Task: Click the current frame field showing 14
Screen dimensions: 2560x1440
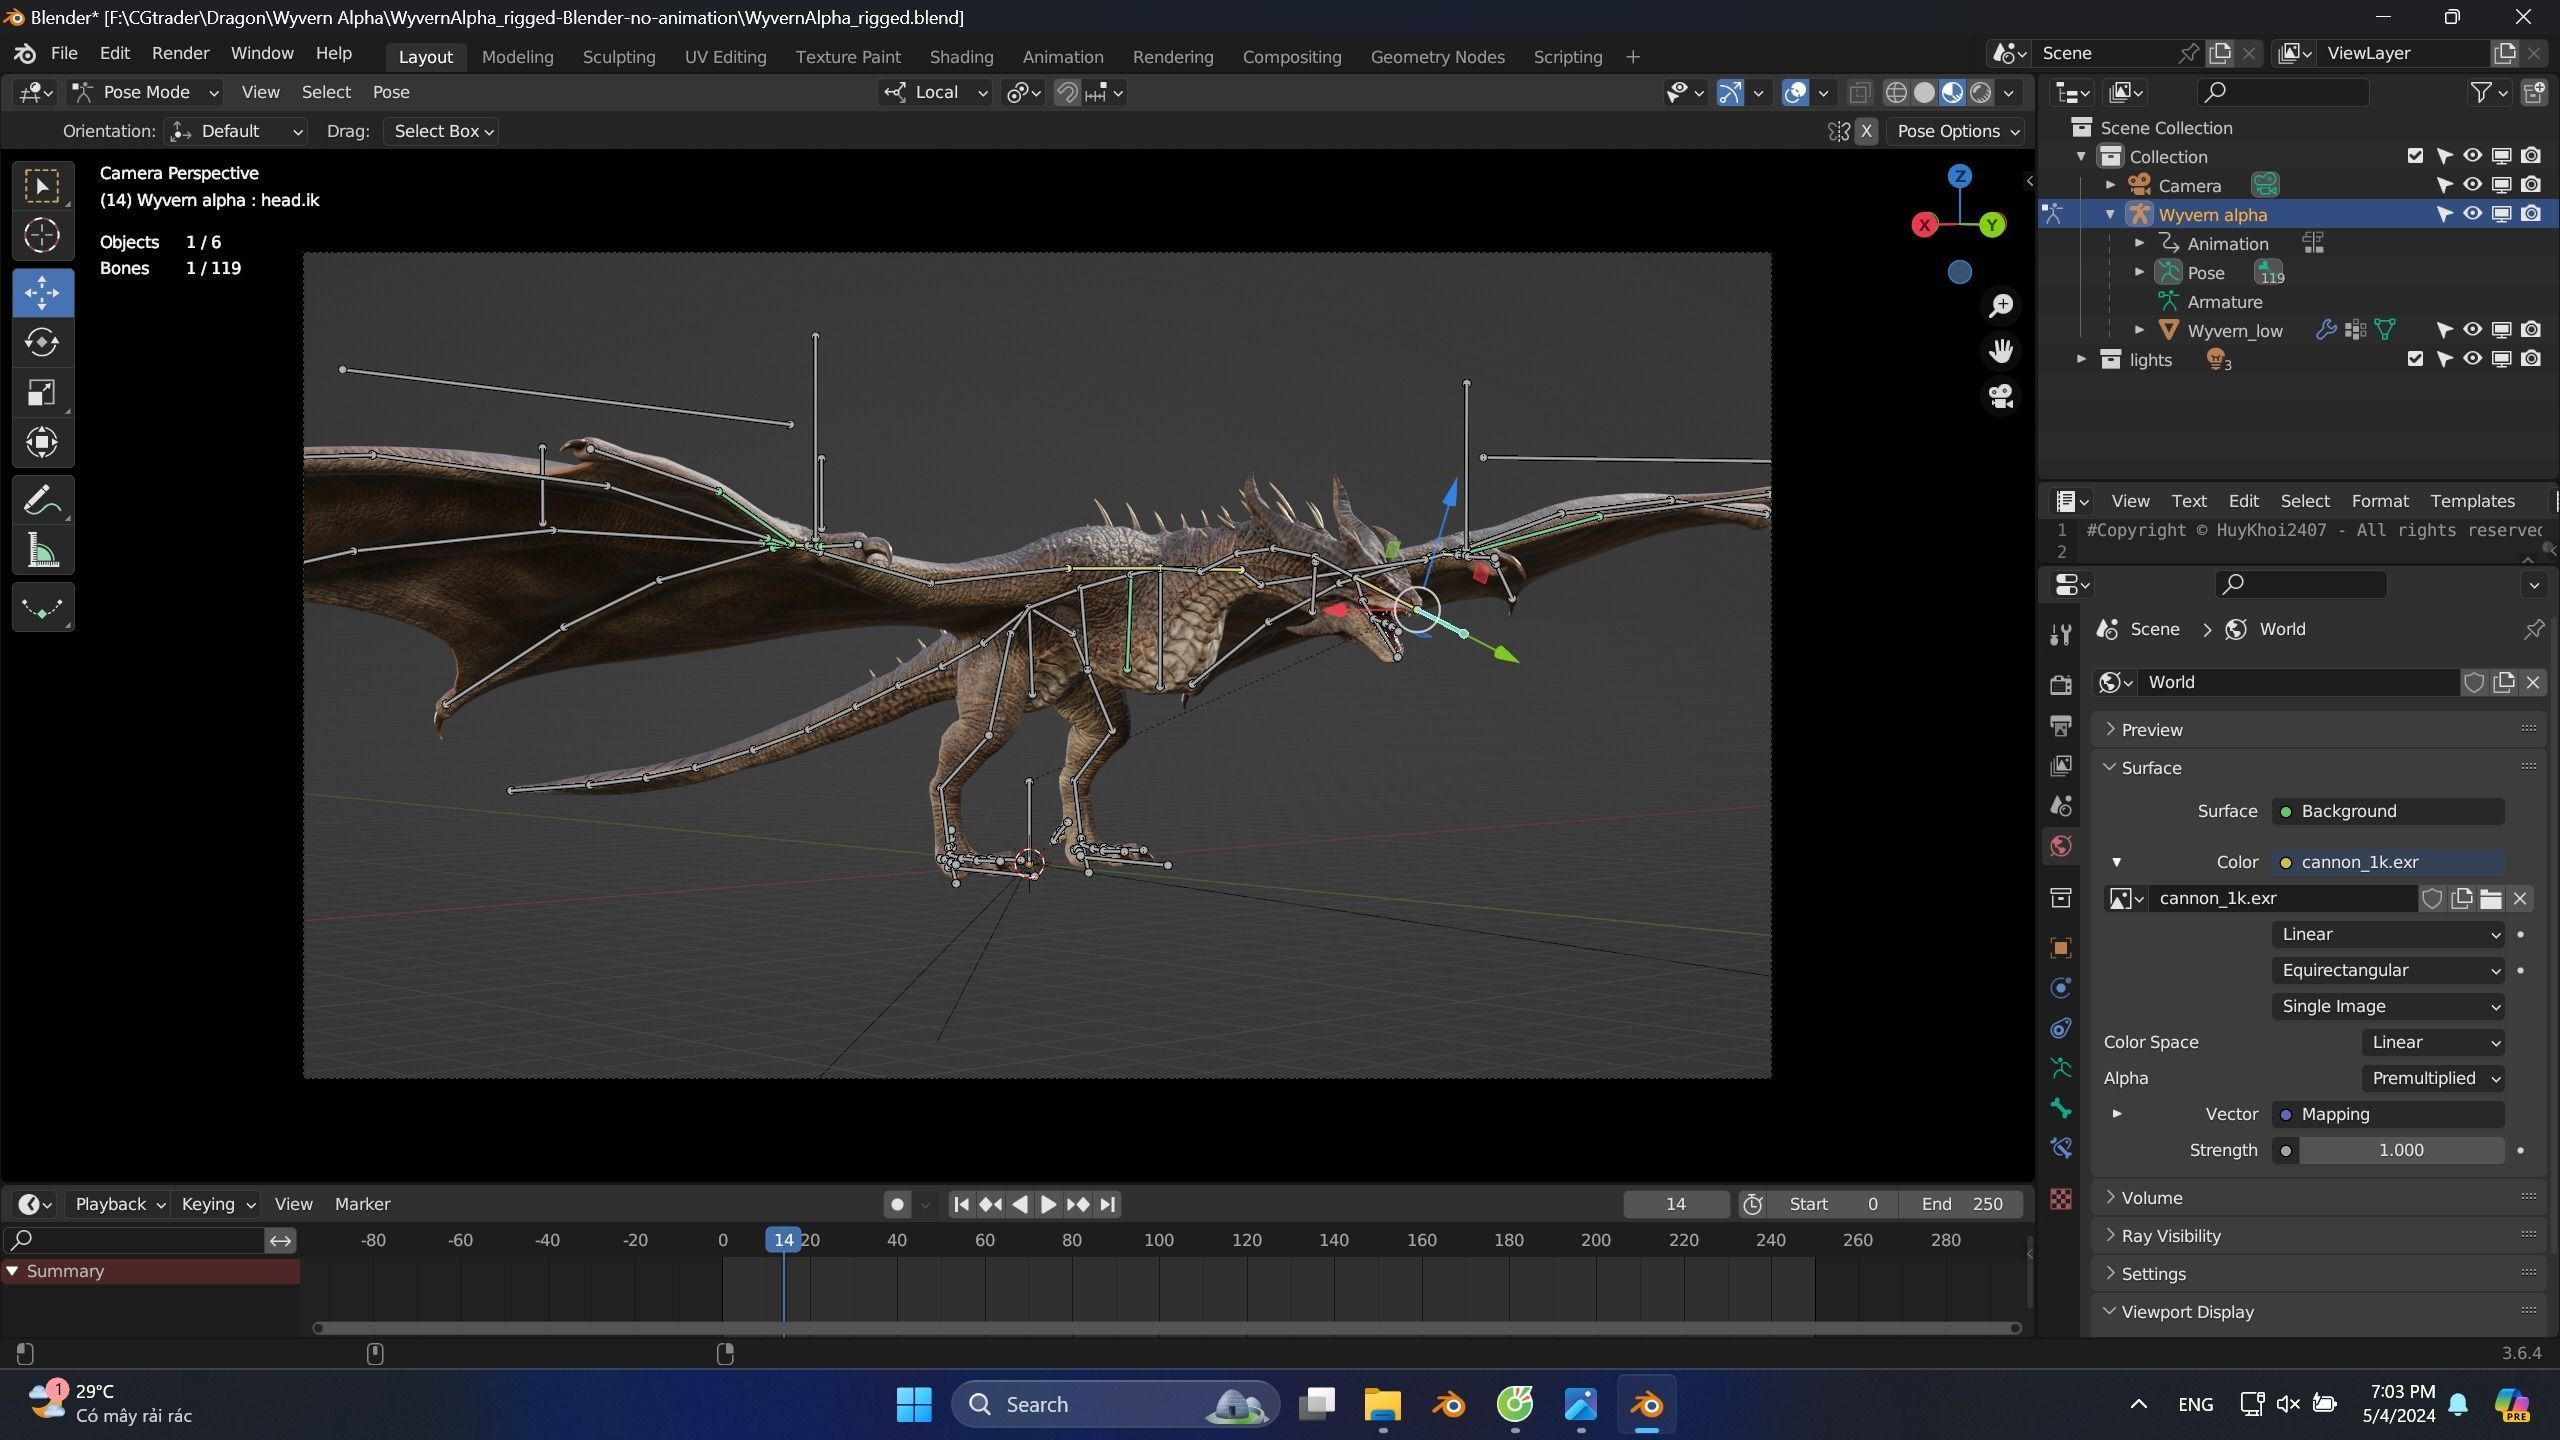Action: (x=1676, y=1205)
